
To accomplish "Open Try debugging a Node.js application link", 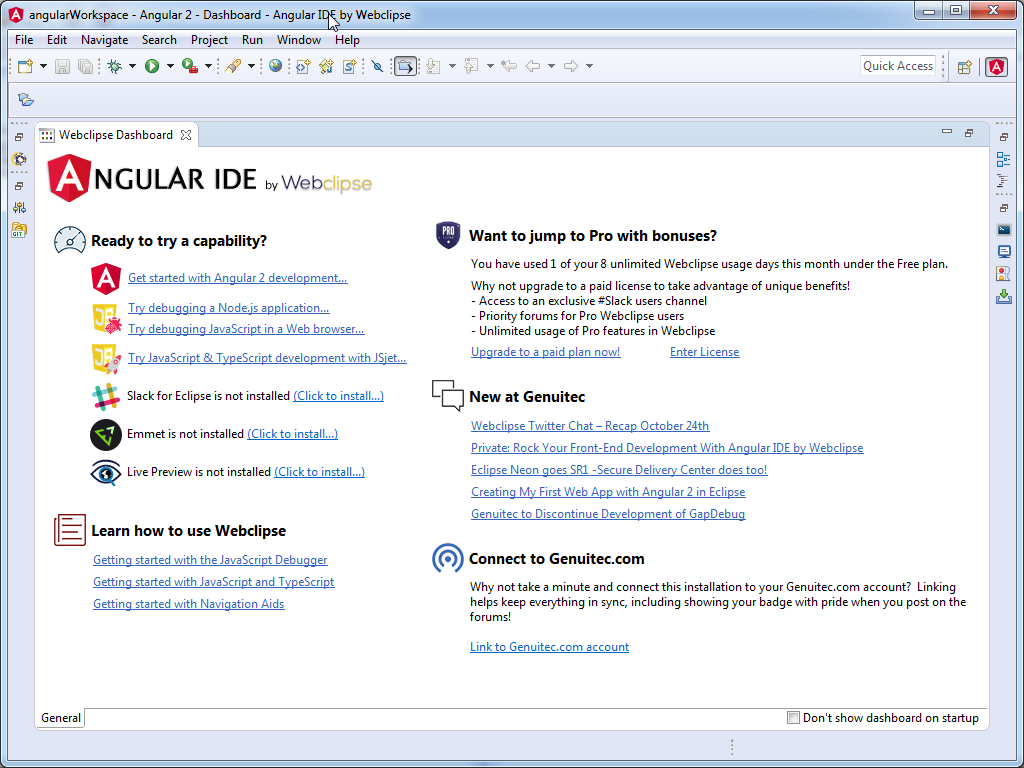I will (229, 308).
